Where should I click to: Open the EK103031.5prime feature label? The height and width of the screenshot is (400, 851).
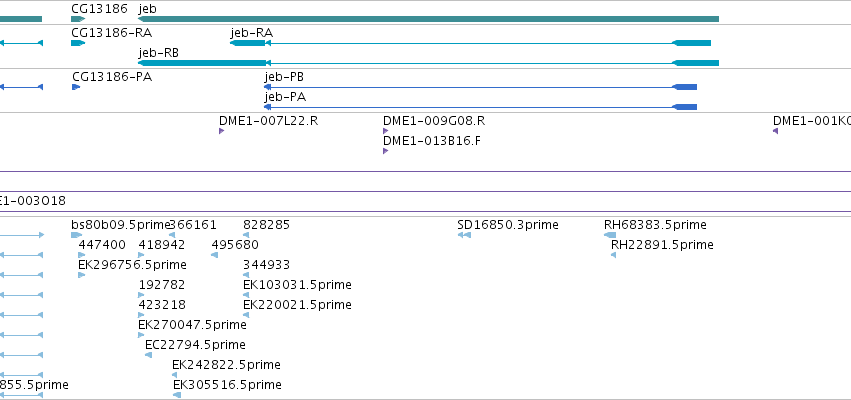[297, 284]
